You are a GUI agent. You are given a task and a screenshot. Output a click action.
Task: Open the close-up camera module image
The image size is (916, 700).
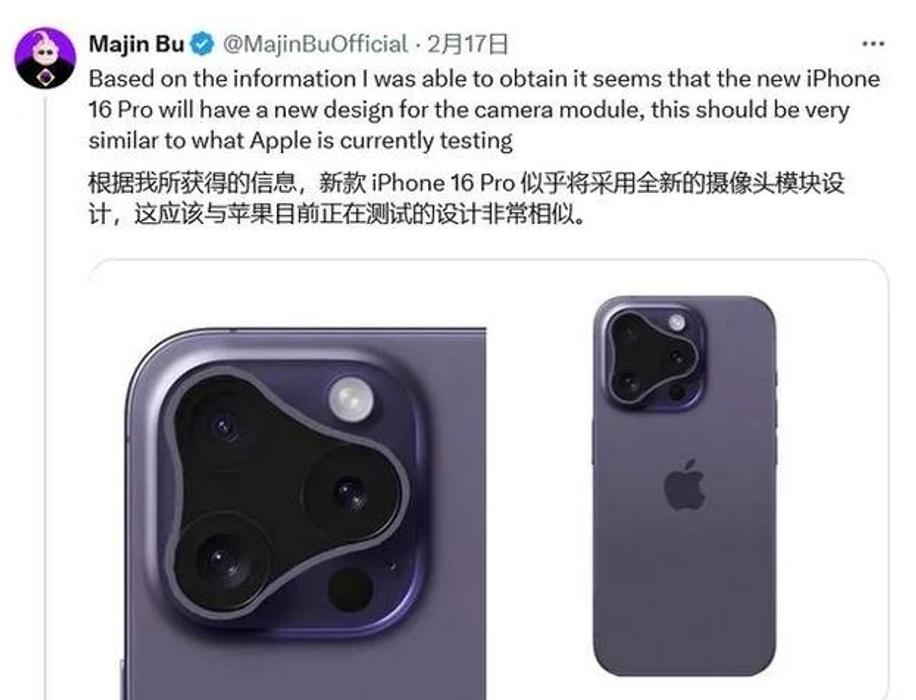coord(304,513)
